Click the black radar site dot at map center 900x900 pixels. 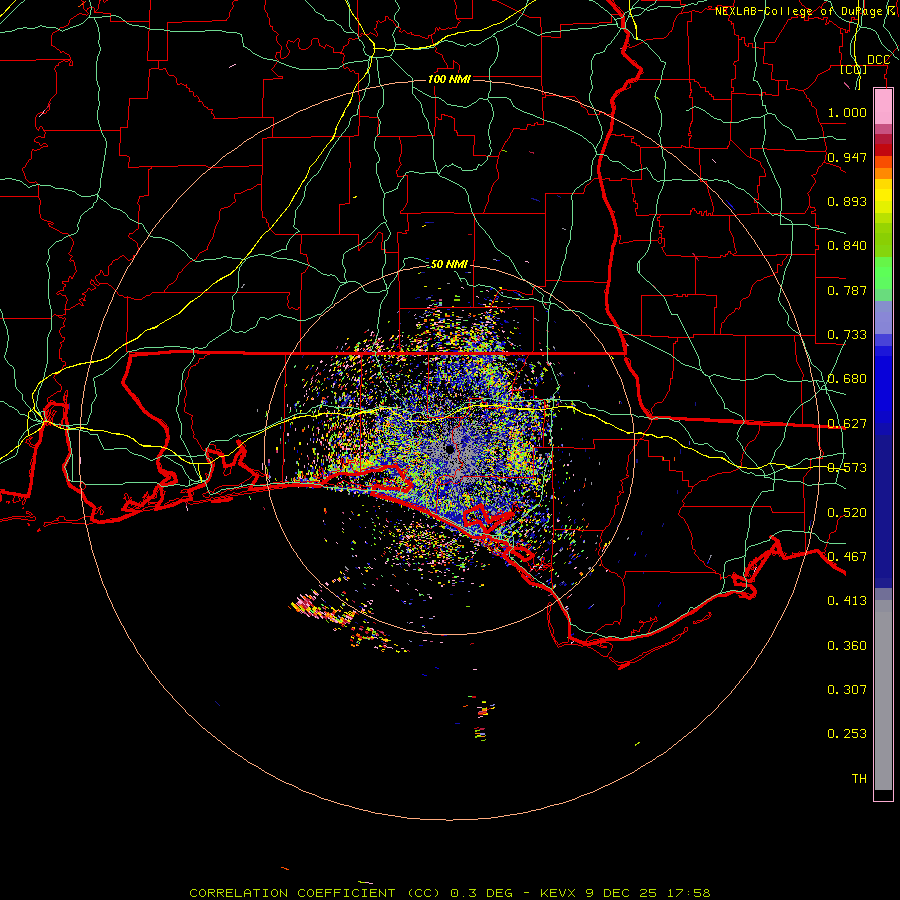click(x=449, y=449)
